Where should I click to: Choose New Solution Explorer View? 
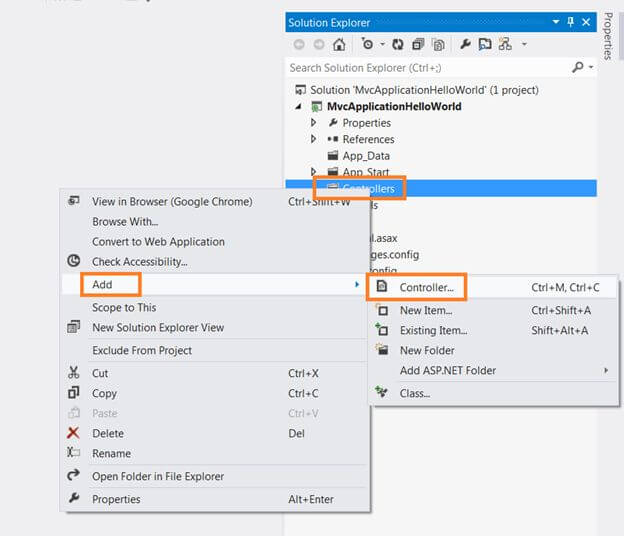point(216,327)
